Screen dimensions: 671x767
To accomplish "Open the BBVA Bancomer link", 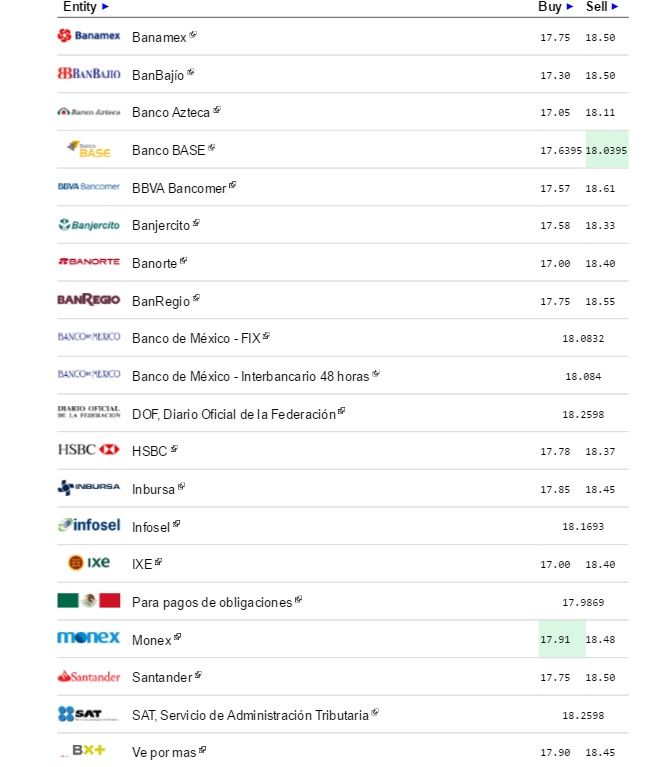I will pyautogui.click(x=179, y=188).
